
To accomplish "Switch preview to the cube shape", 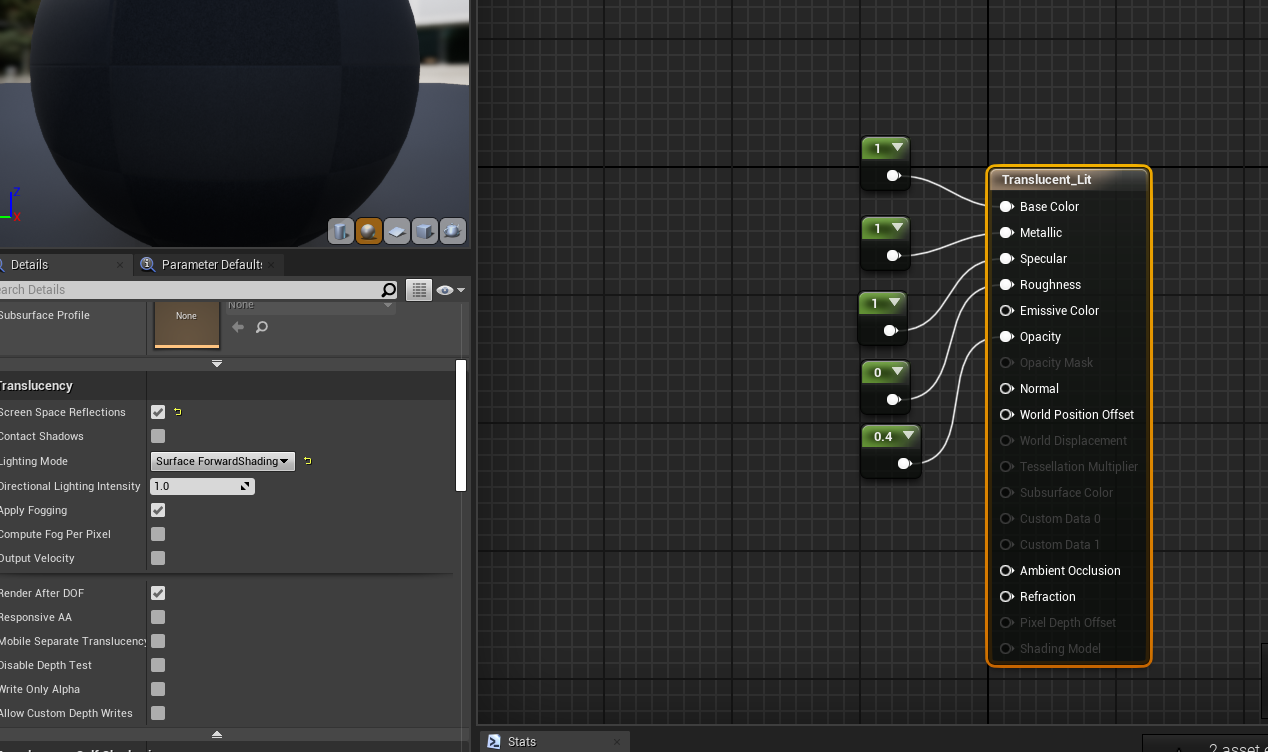I will click(x=424, y=231).
